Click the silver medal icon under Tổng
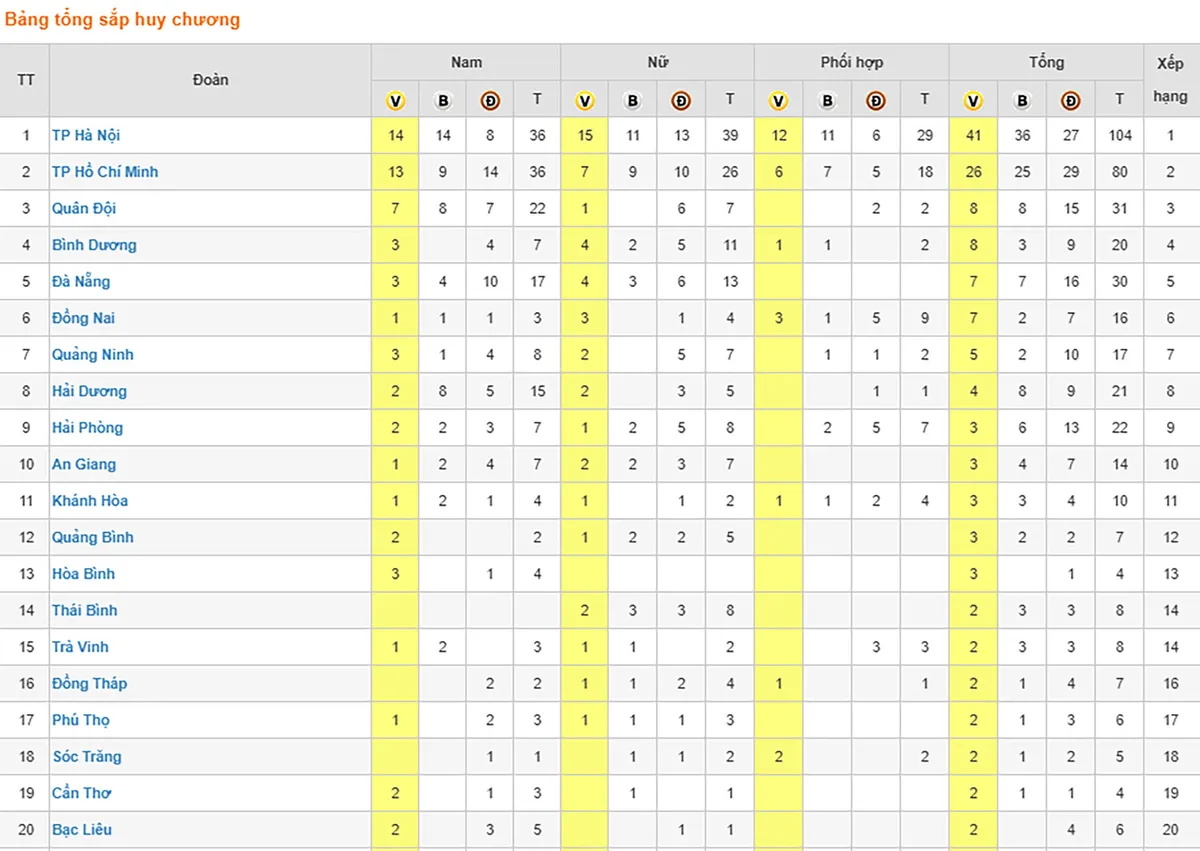Viewport: 1200px width, 851px height. [x=1022, y=100]
